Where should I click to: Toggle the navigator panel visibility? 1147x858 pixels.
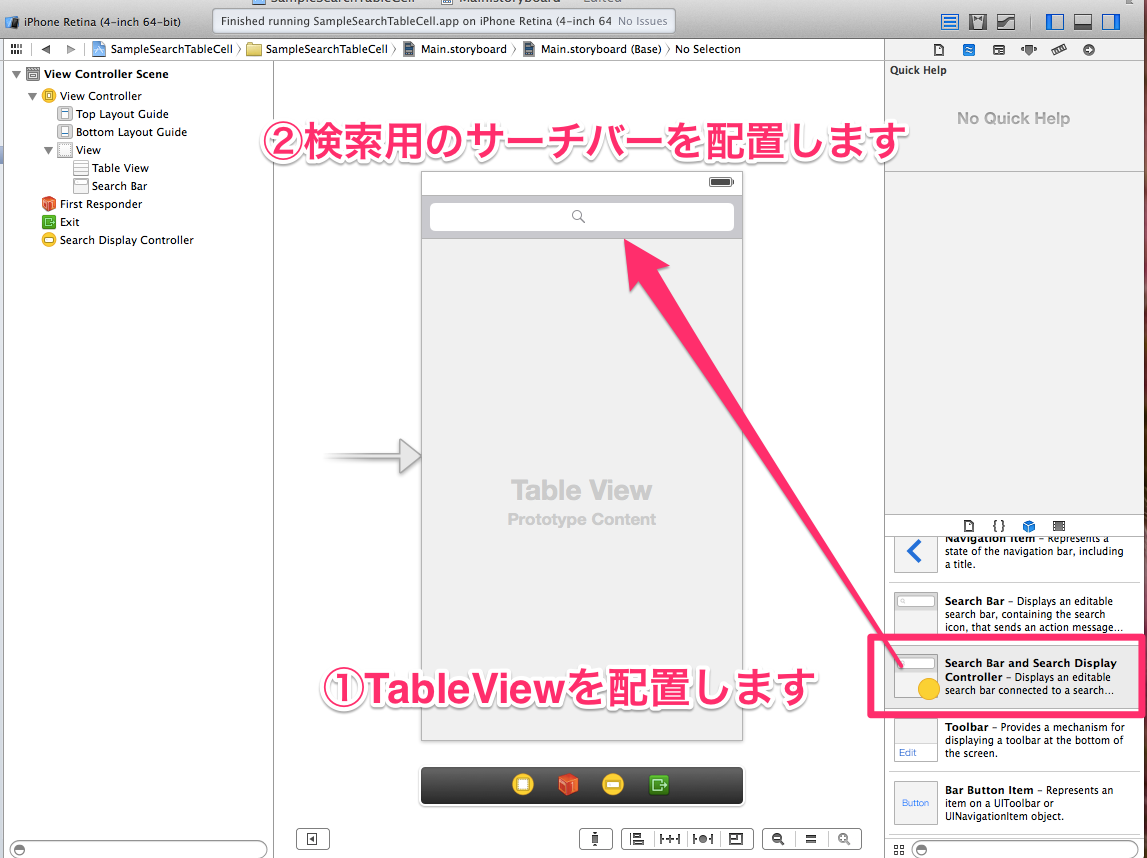pyautogui.click(x=1054, y=21)
